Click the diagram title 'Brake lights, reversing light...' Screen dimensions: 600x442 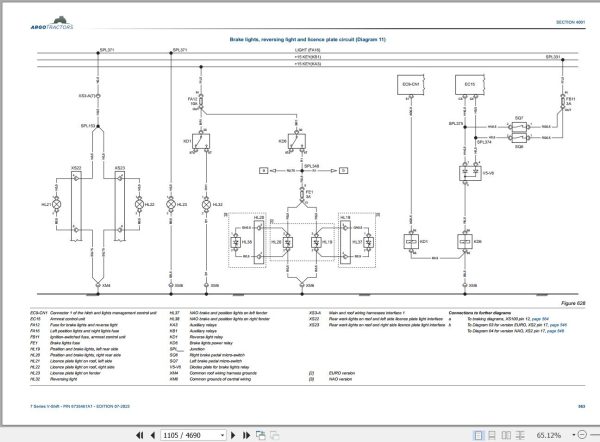pyautogui.click(x=308, y=39)
